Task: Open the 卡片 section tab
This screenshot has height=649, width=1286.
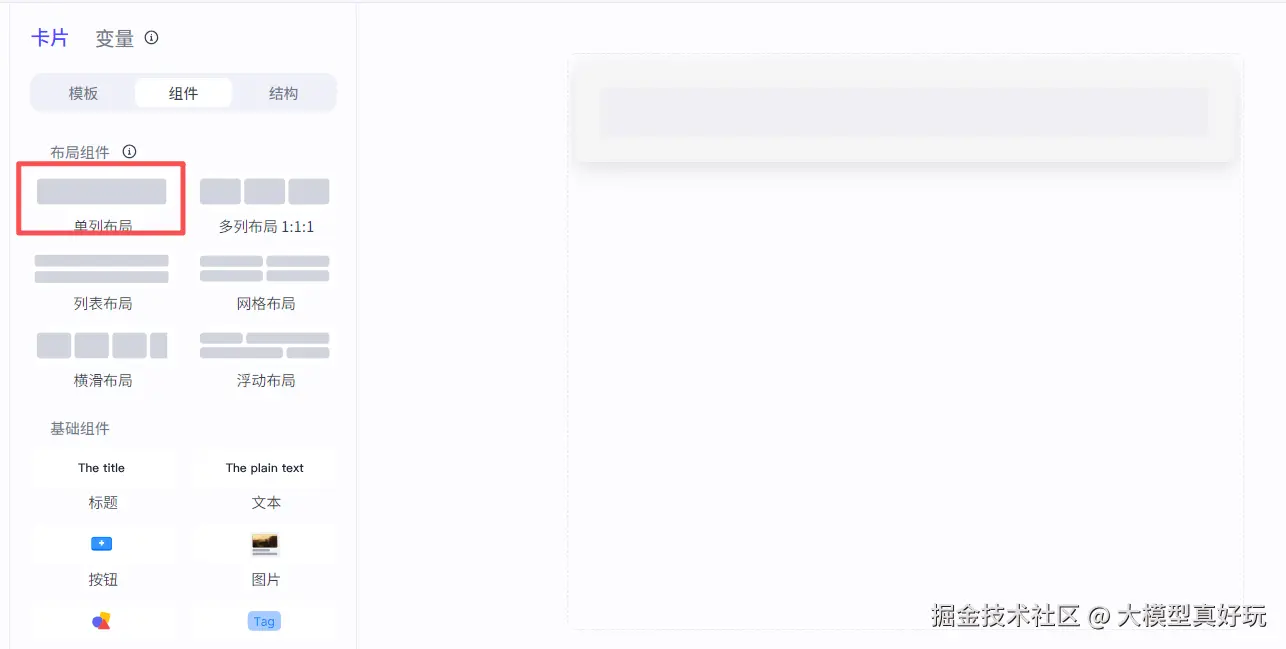Action: (50, 38)
